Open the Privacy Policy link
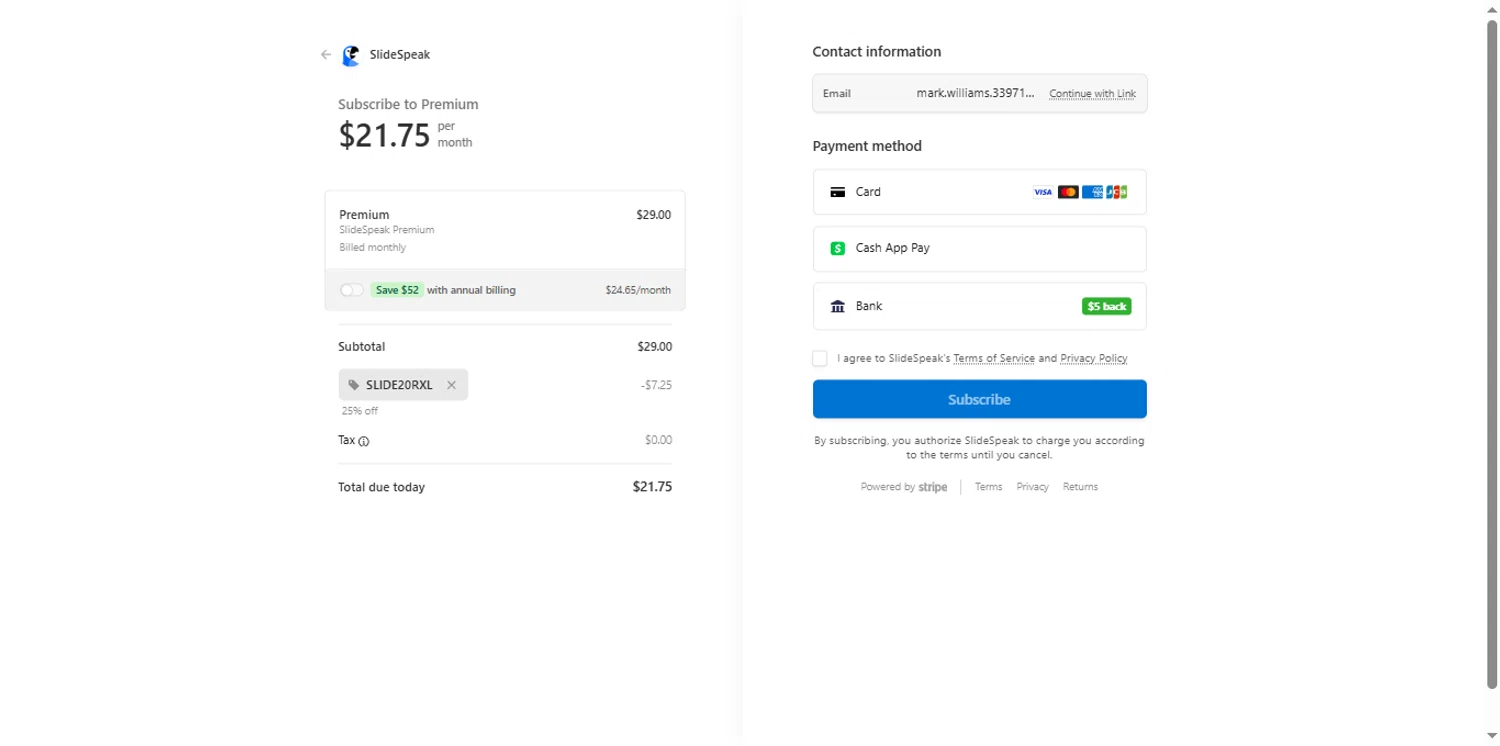Viewport: 1500px width, 746px height. [1093, 358]
